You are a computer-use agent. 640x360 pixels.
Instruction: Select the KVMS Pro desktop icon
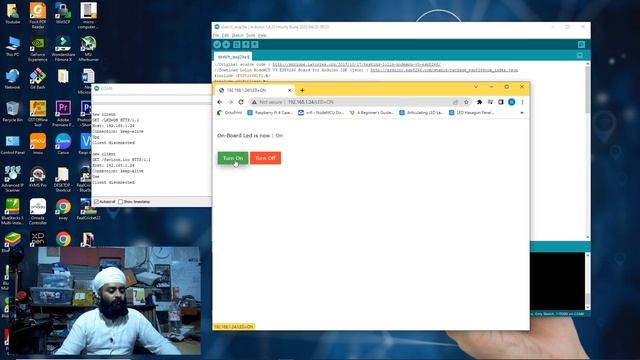click(x=38, y=177)
